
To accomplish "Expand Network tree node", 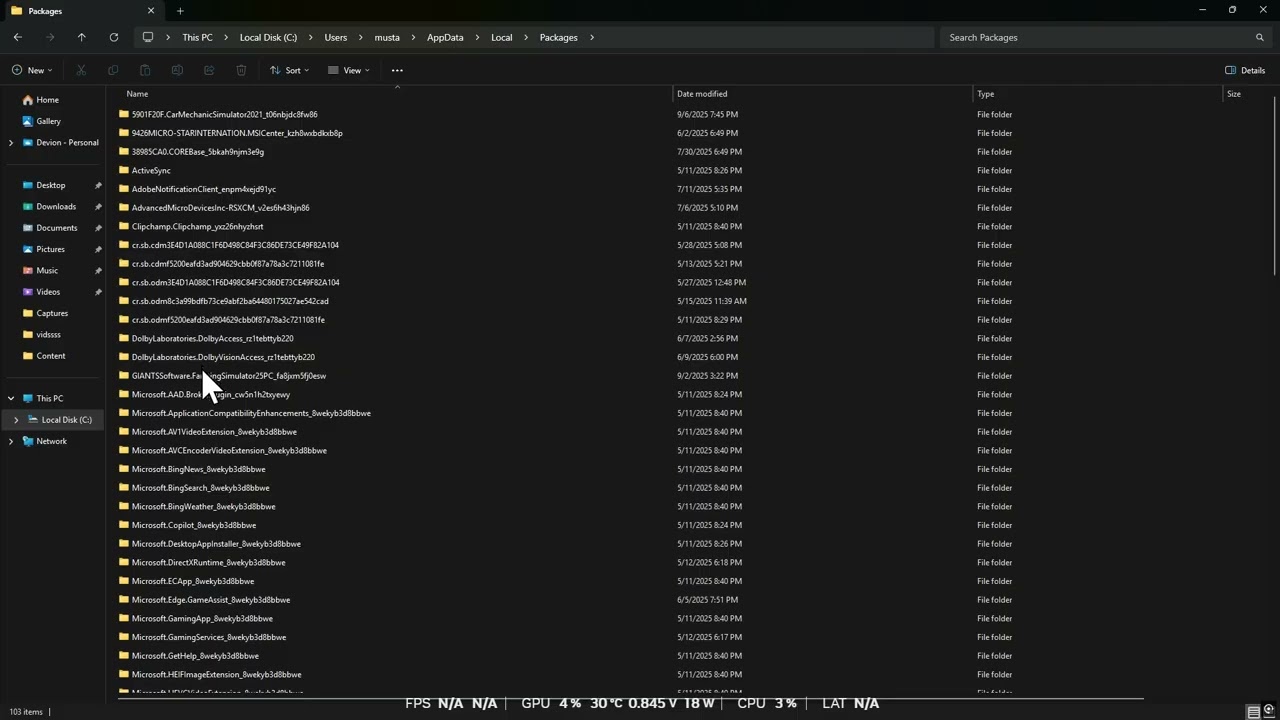I will click(11, 441).
